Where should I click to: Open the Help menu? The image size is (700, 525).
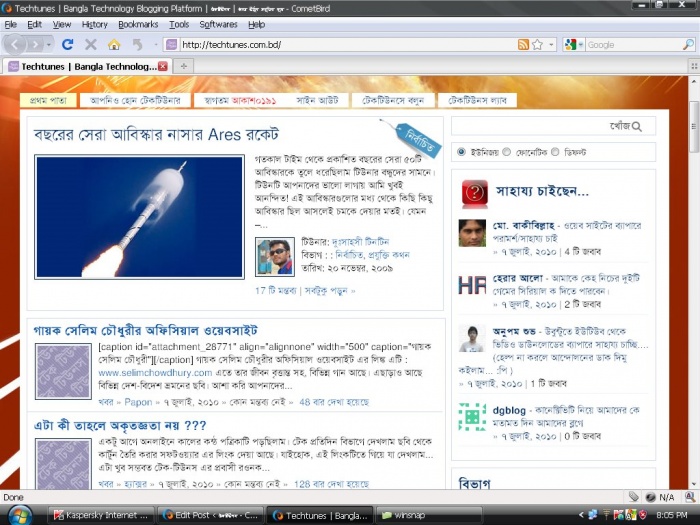point(257,25)
